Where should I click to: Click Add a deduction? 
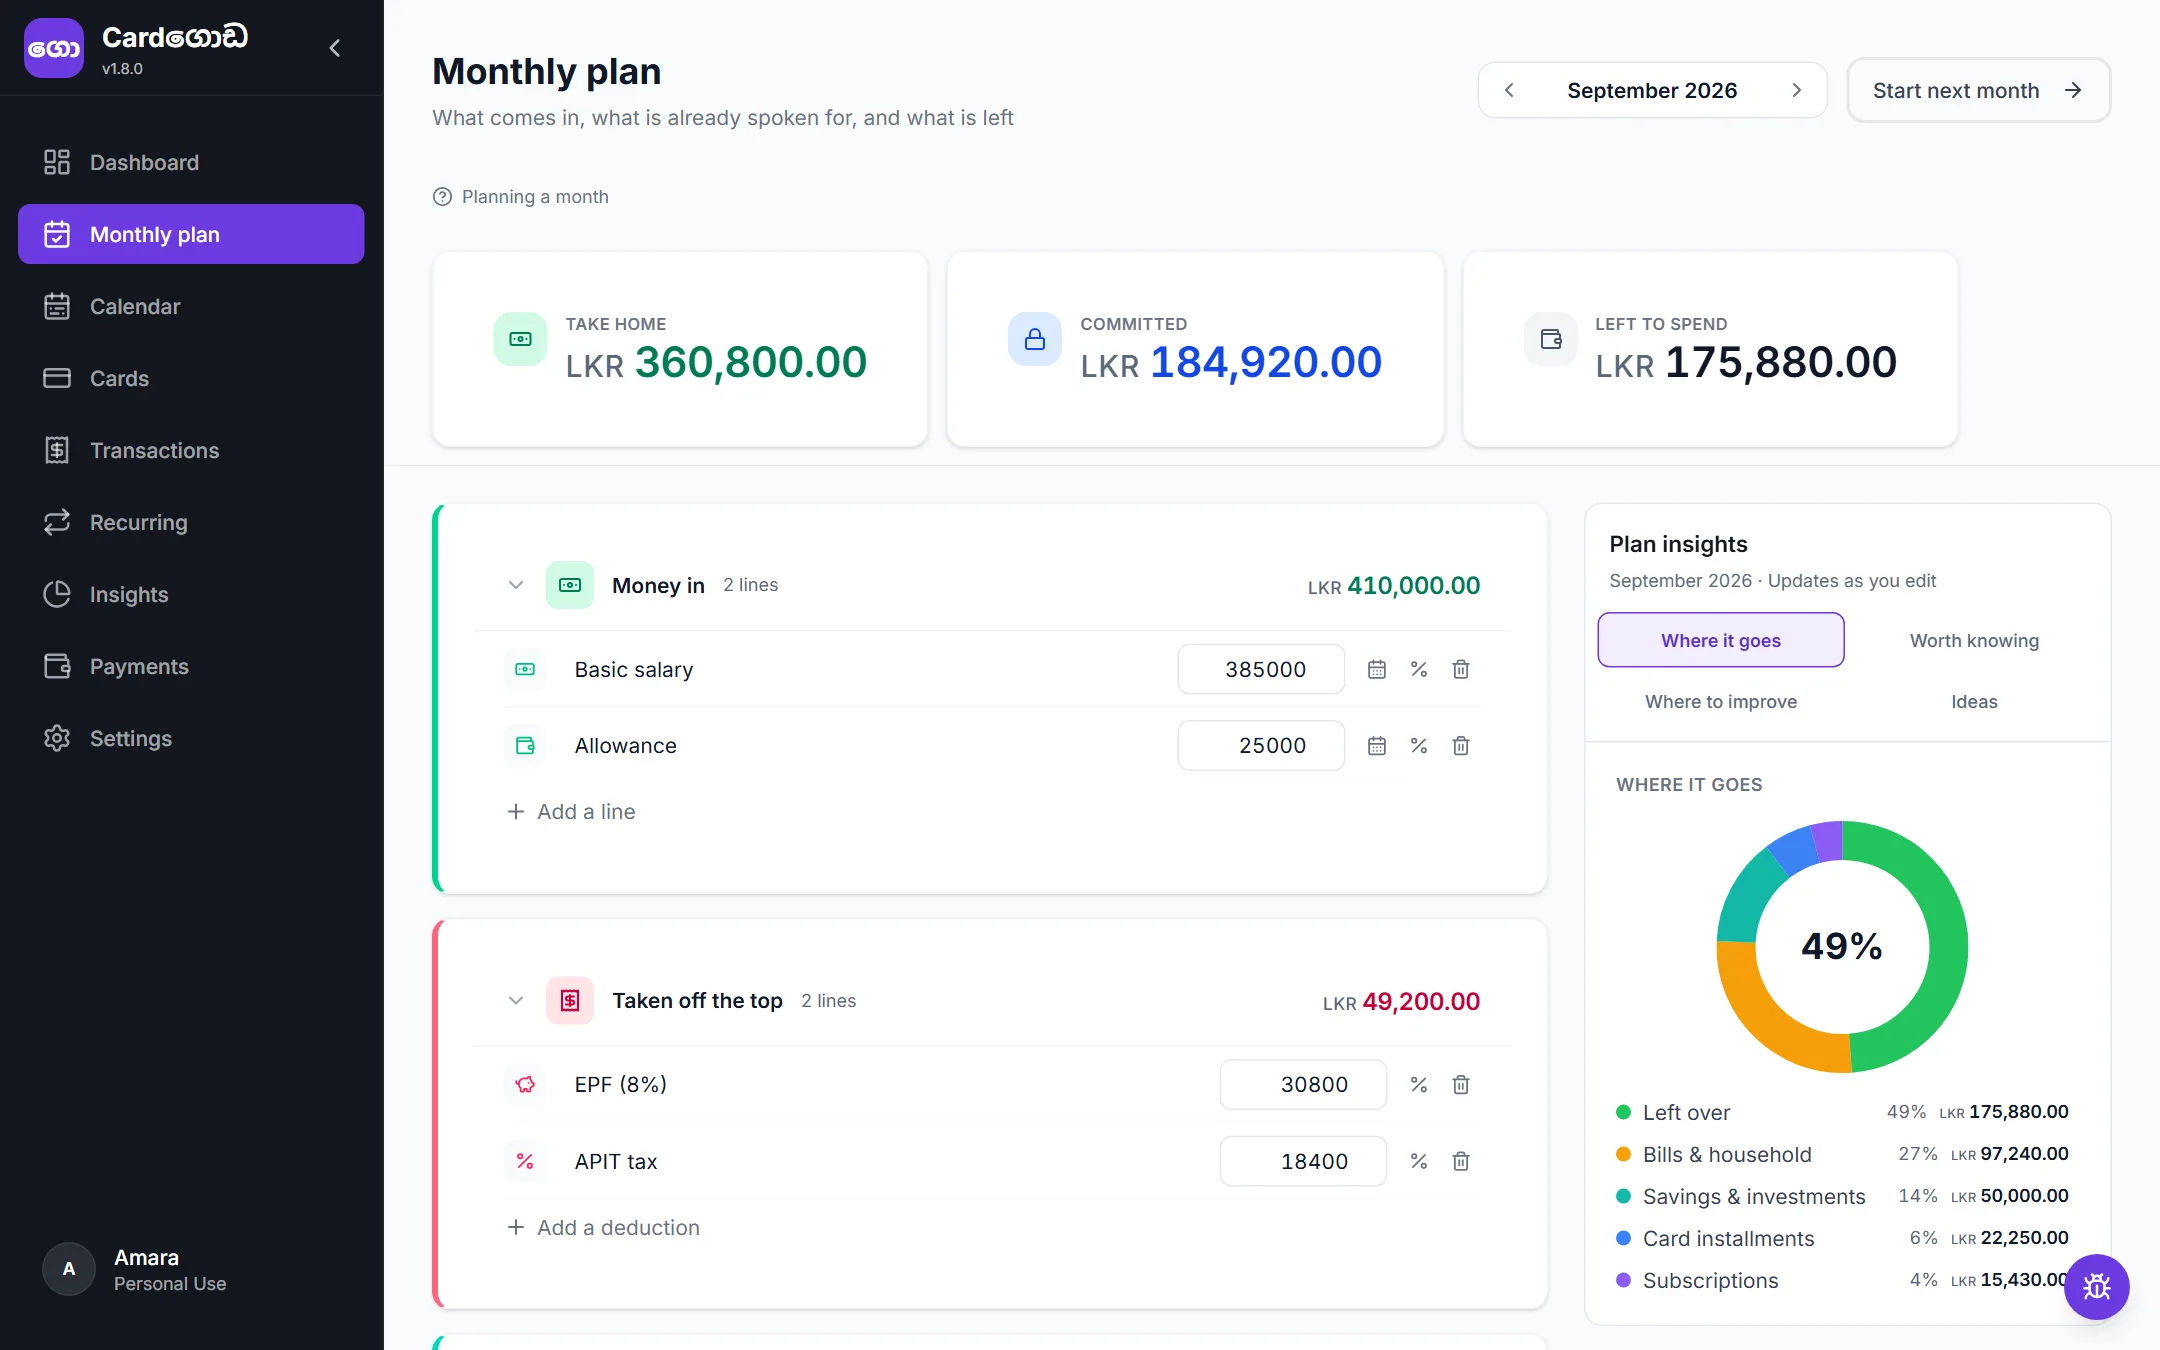(x=603, y=1228)
